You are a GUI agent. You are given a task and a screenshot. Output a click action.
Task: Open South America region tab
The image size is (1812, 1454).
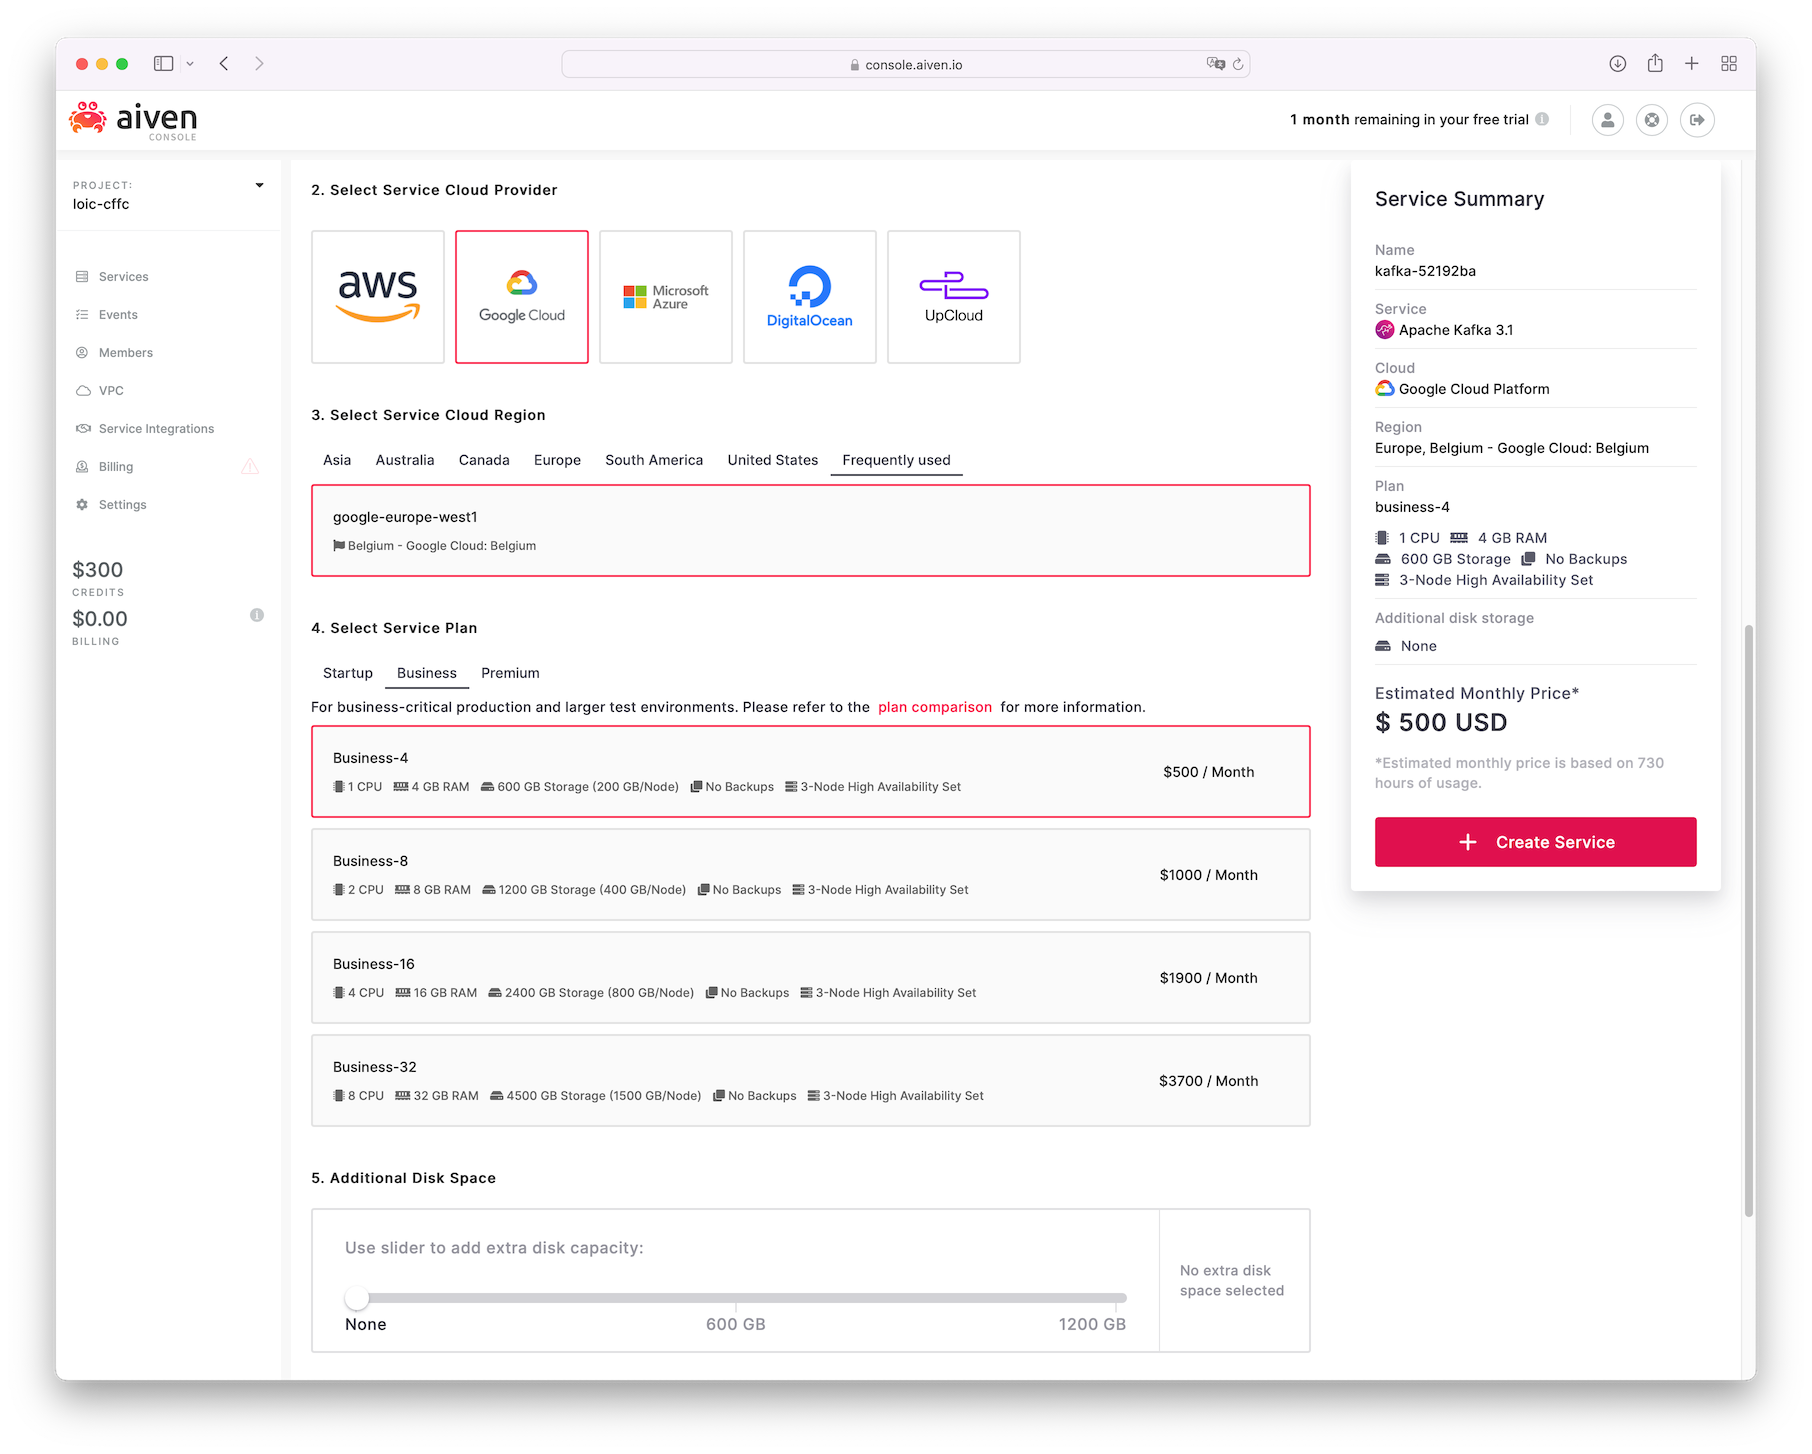coord(654,460)
